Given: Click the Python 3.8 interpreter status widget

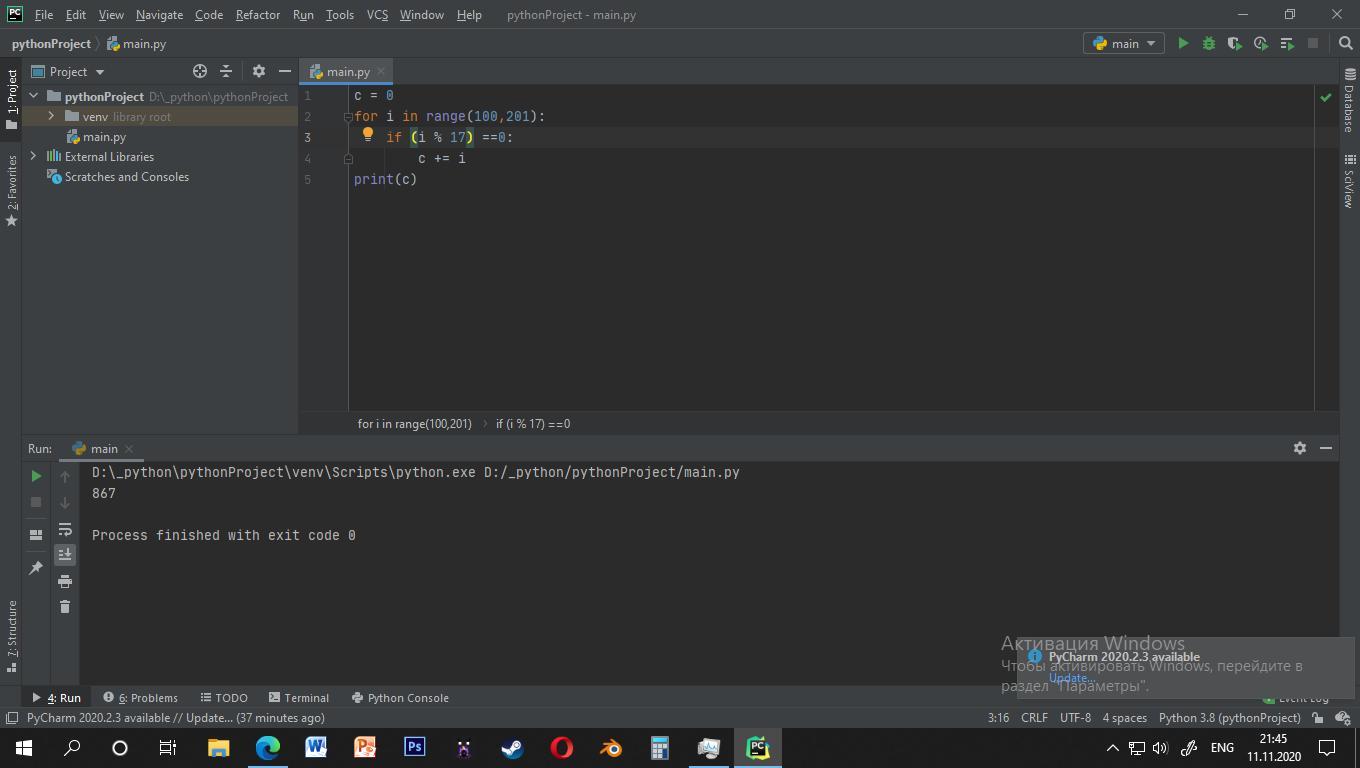Looking at the screenshot, I should 1229,718.
